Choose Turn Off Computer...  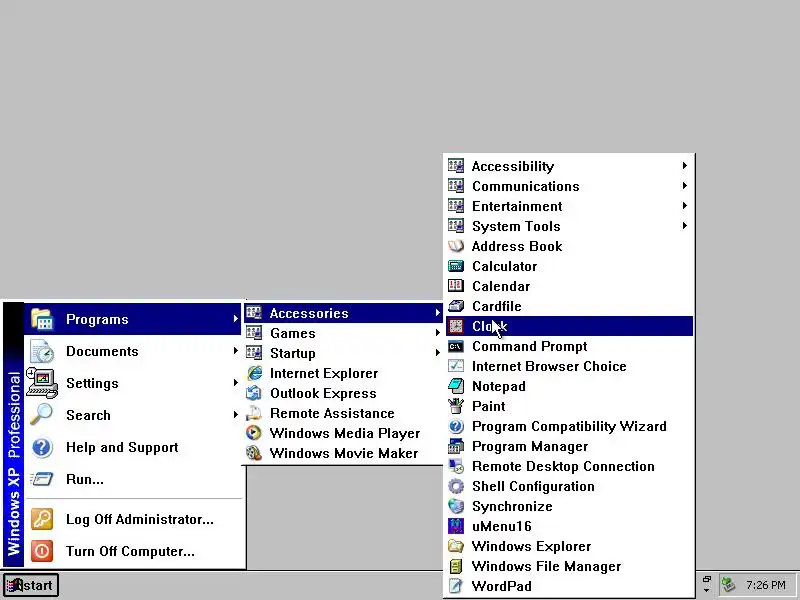(x=133, y=551)
